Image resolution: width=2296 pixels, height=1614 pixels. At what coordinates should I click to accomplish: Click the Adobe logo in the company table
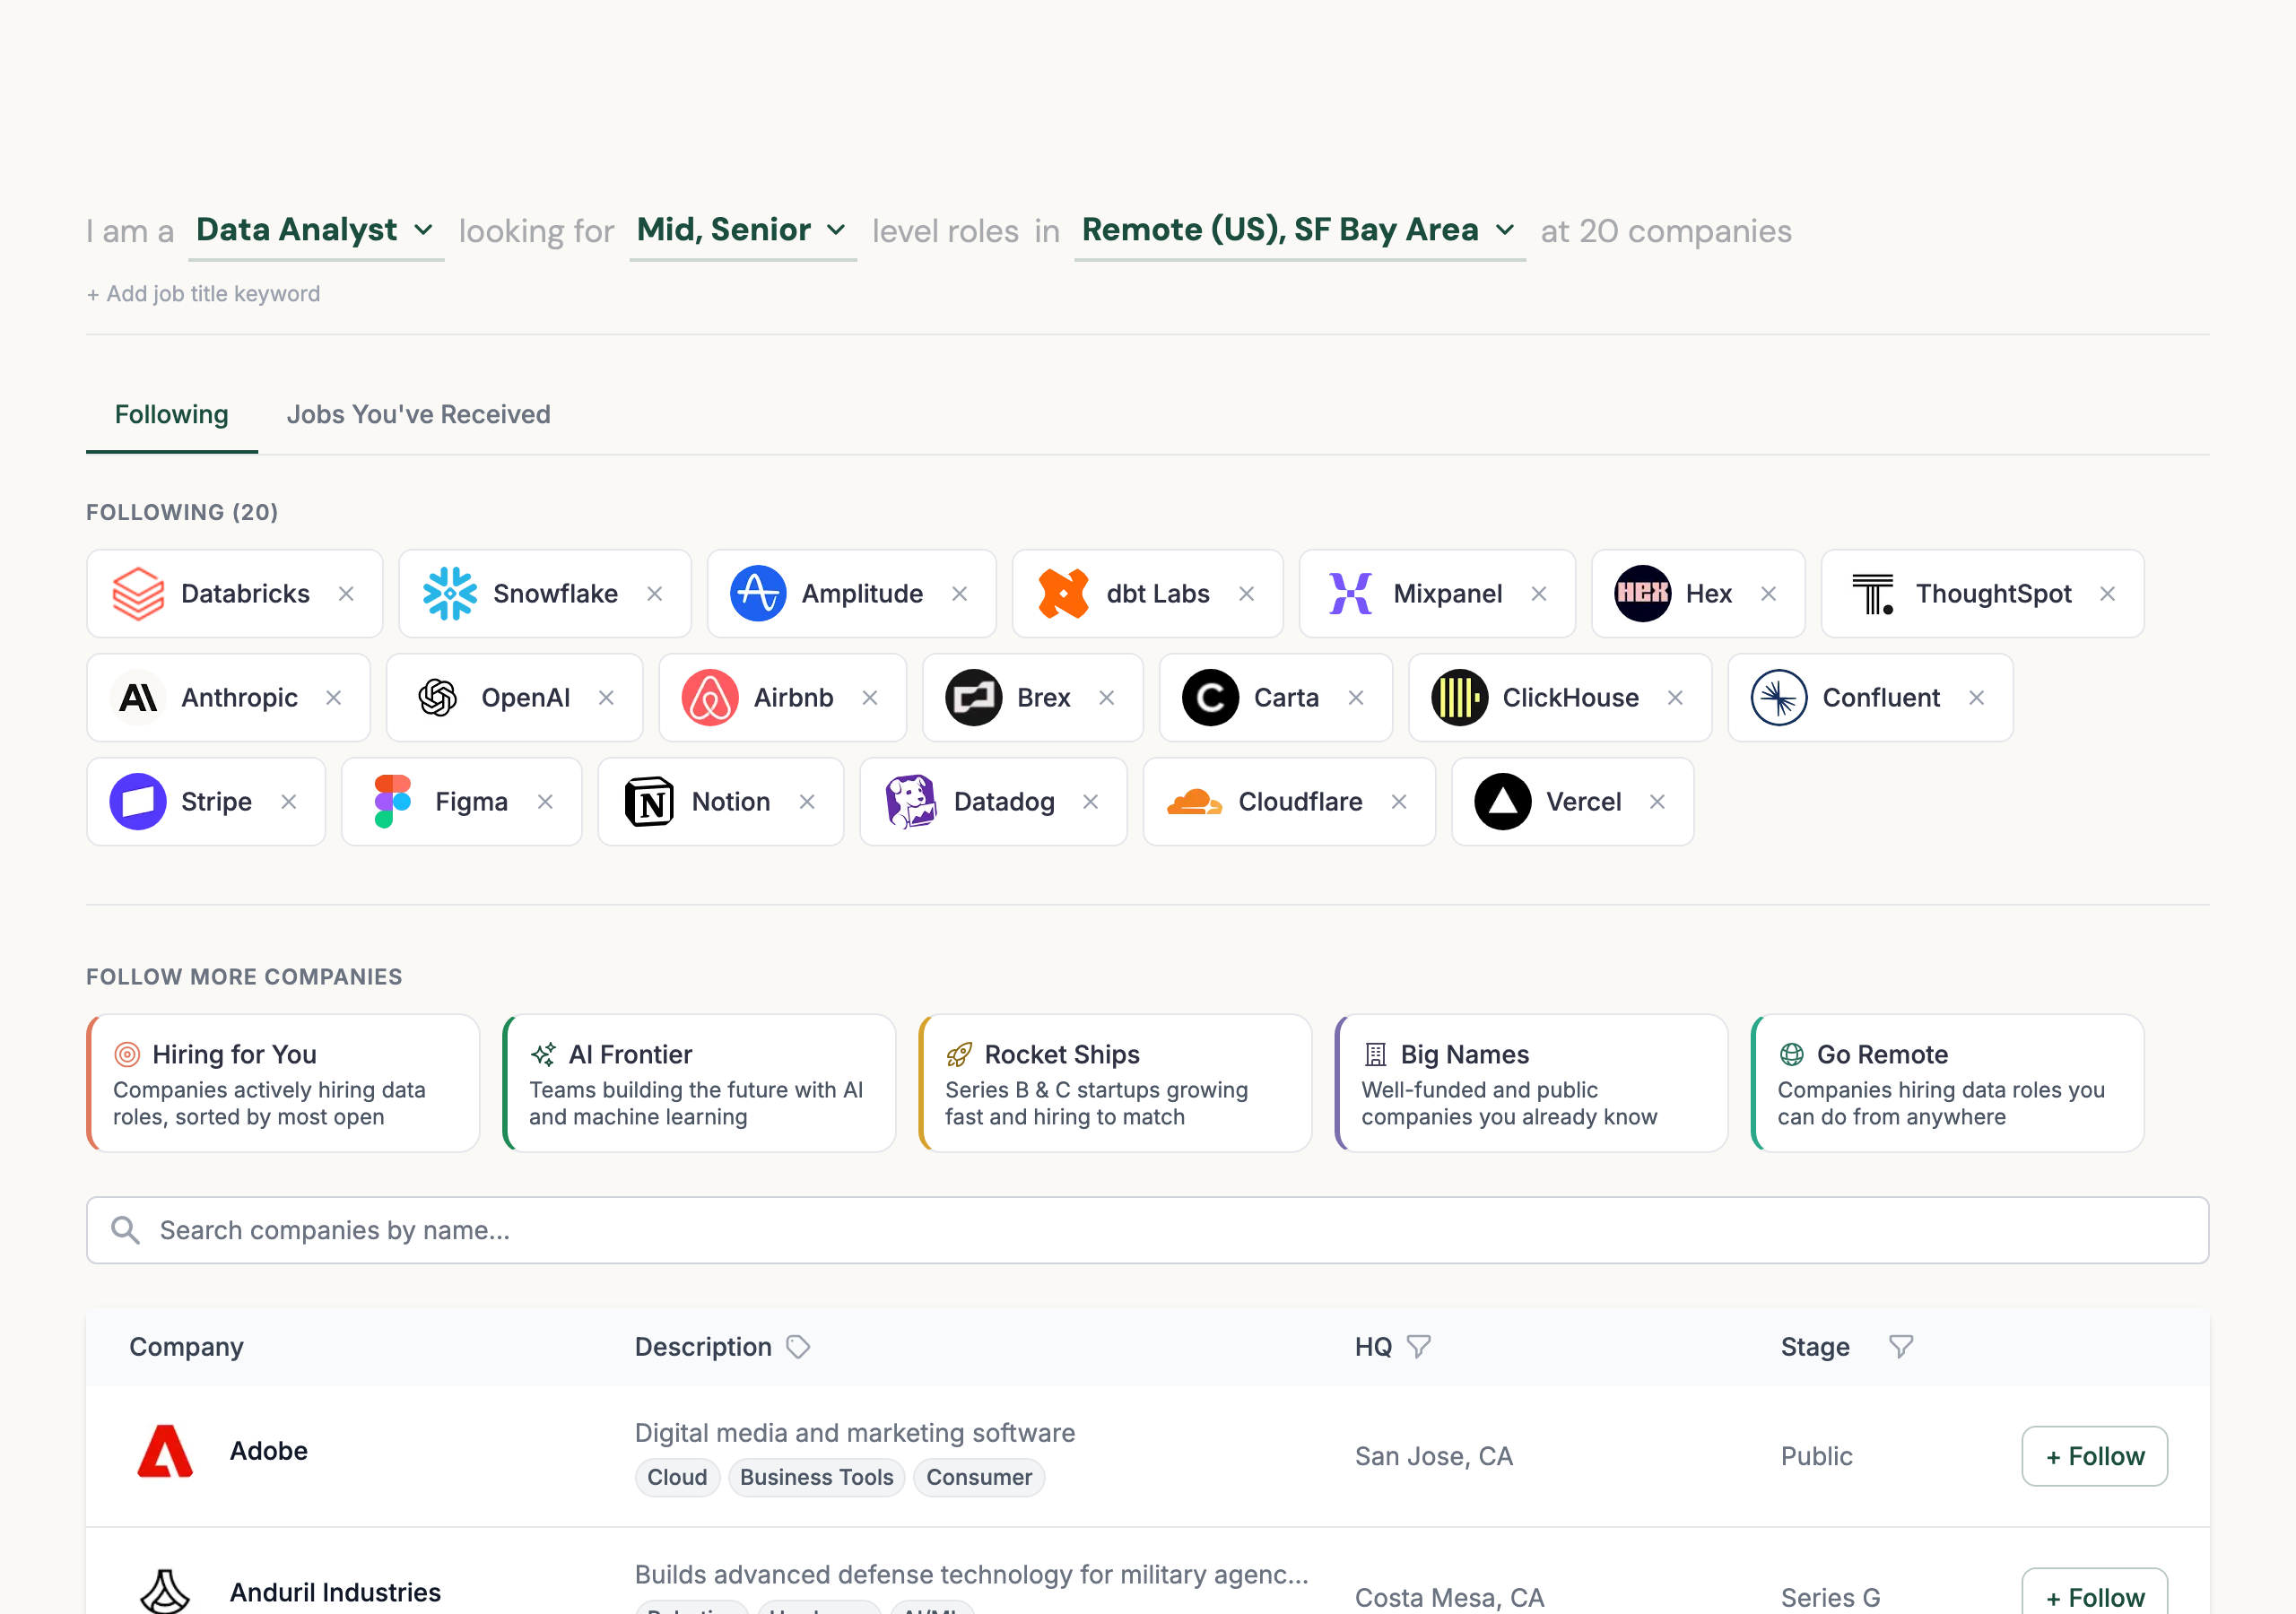(x=166, y=1451)
